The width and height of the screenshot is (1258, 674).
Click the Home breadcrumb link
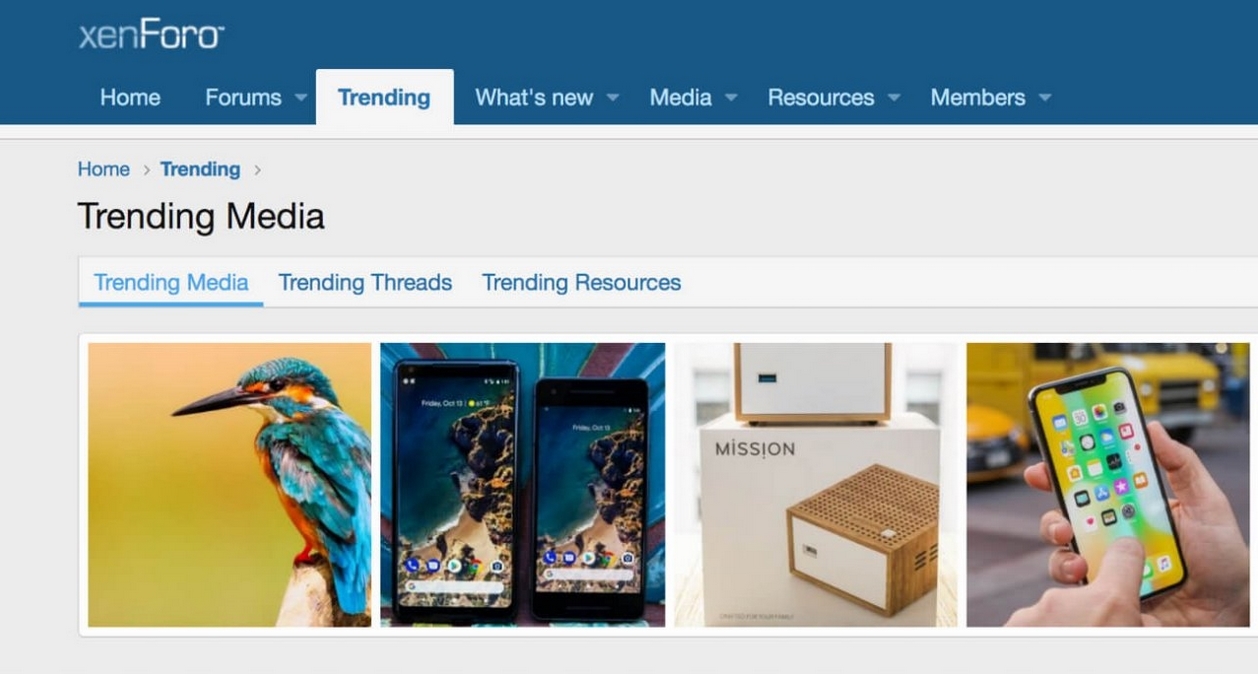104,169
